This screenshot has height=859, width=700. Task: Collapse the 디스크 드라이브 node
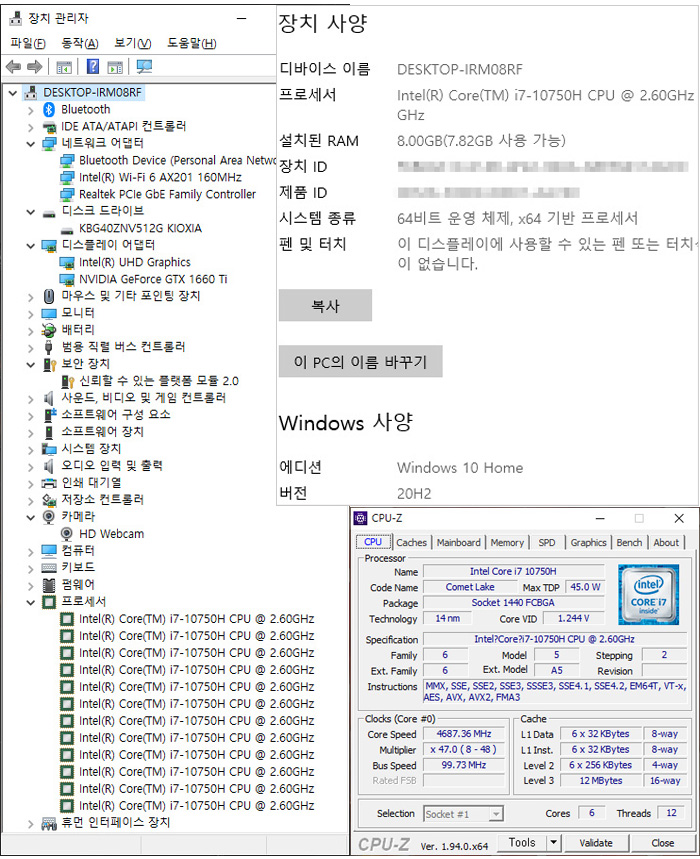pyautogui.click(x=31, y=212)
